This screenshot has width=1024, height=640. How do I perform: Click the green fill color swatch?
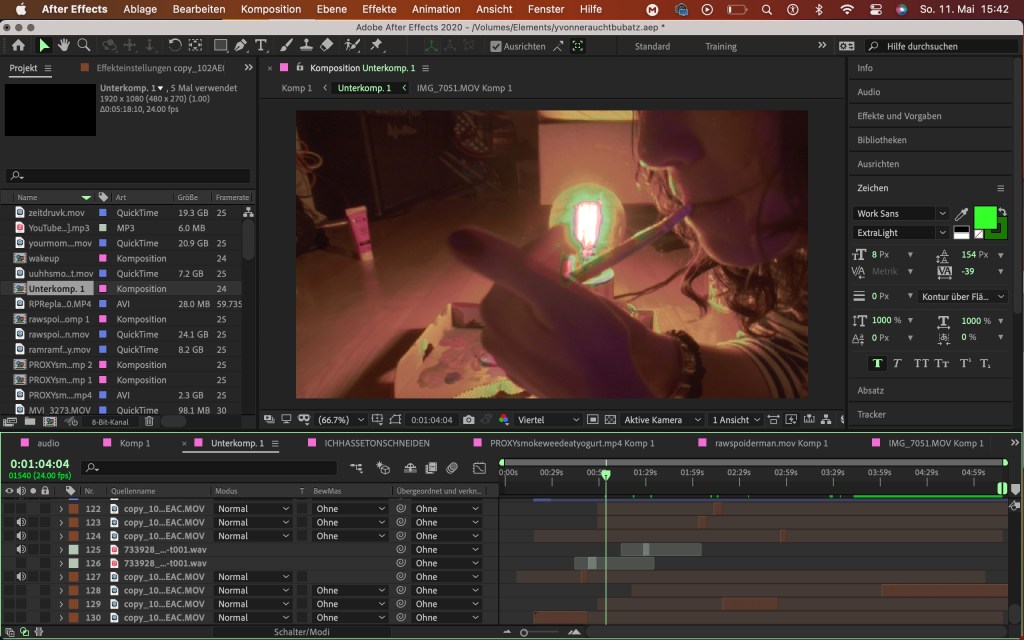(985, 216)
